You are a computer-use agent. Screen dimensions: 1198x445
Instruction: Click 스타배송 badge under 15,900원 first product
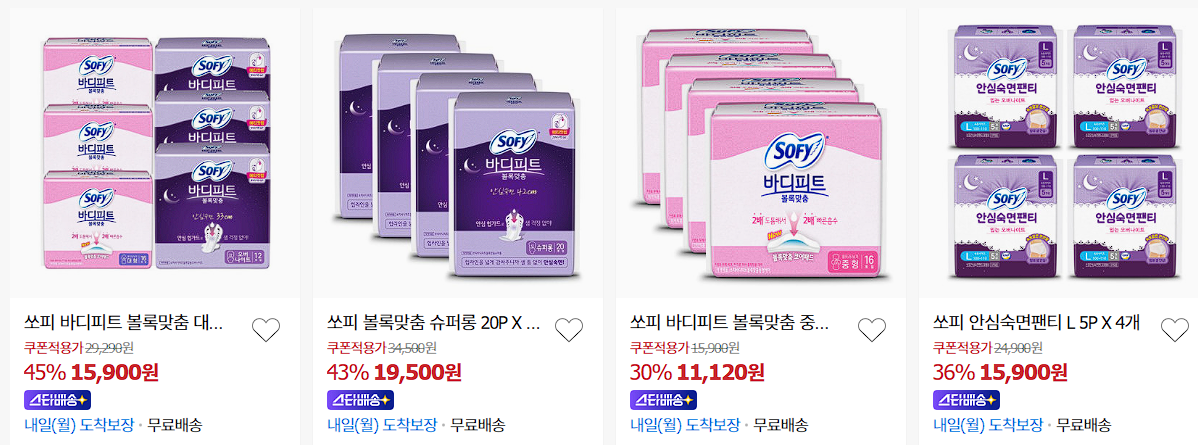click(x=58, y=400)
